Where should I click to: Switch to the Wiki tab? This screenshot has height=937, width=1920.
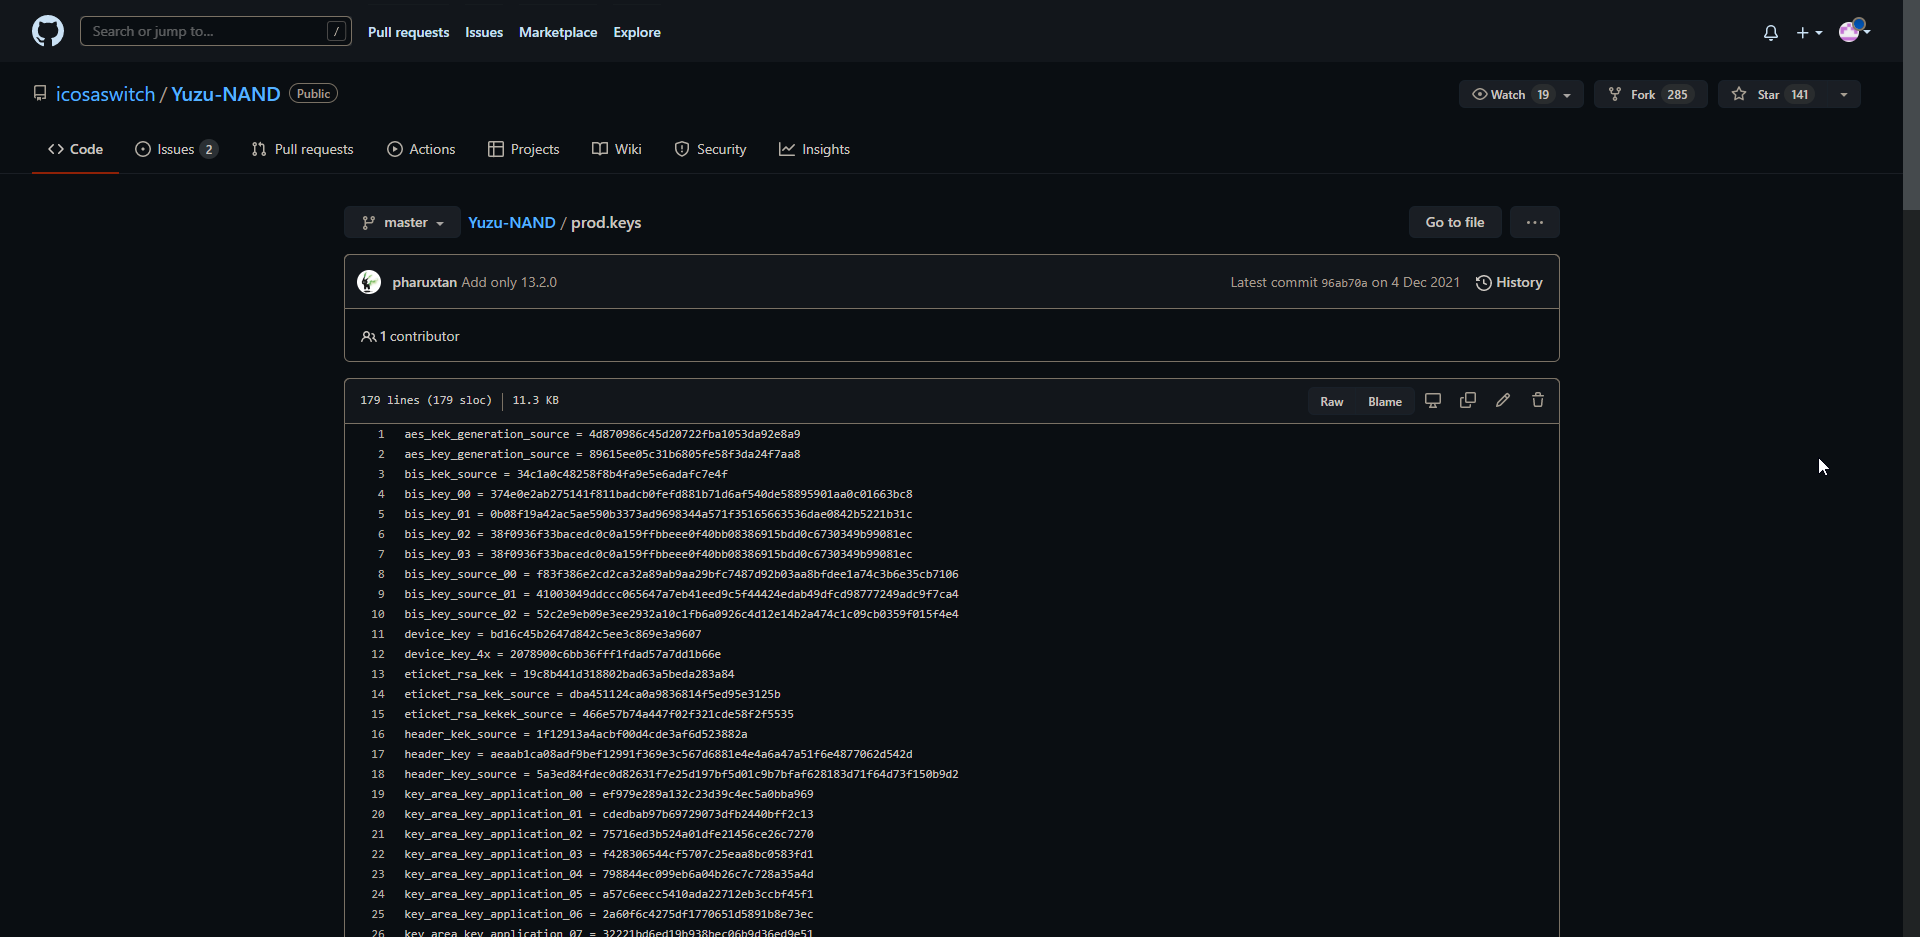(617, 149)
